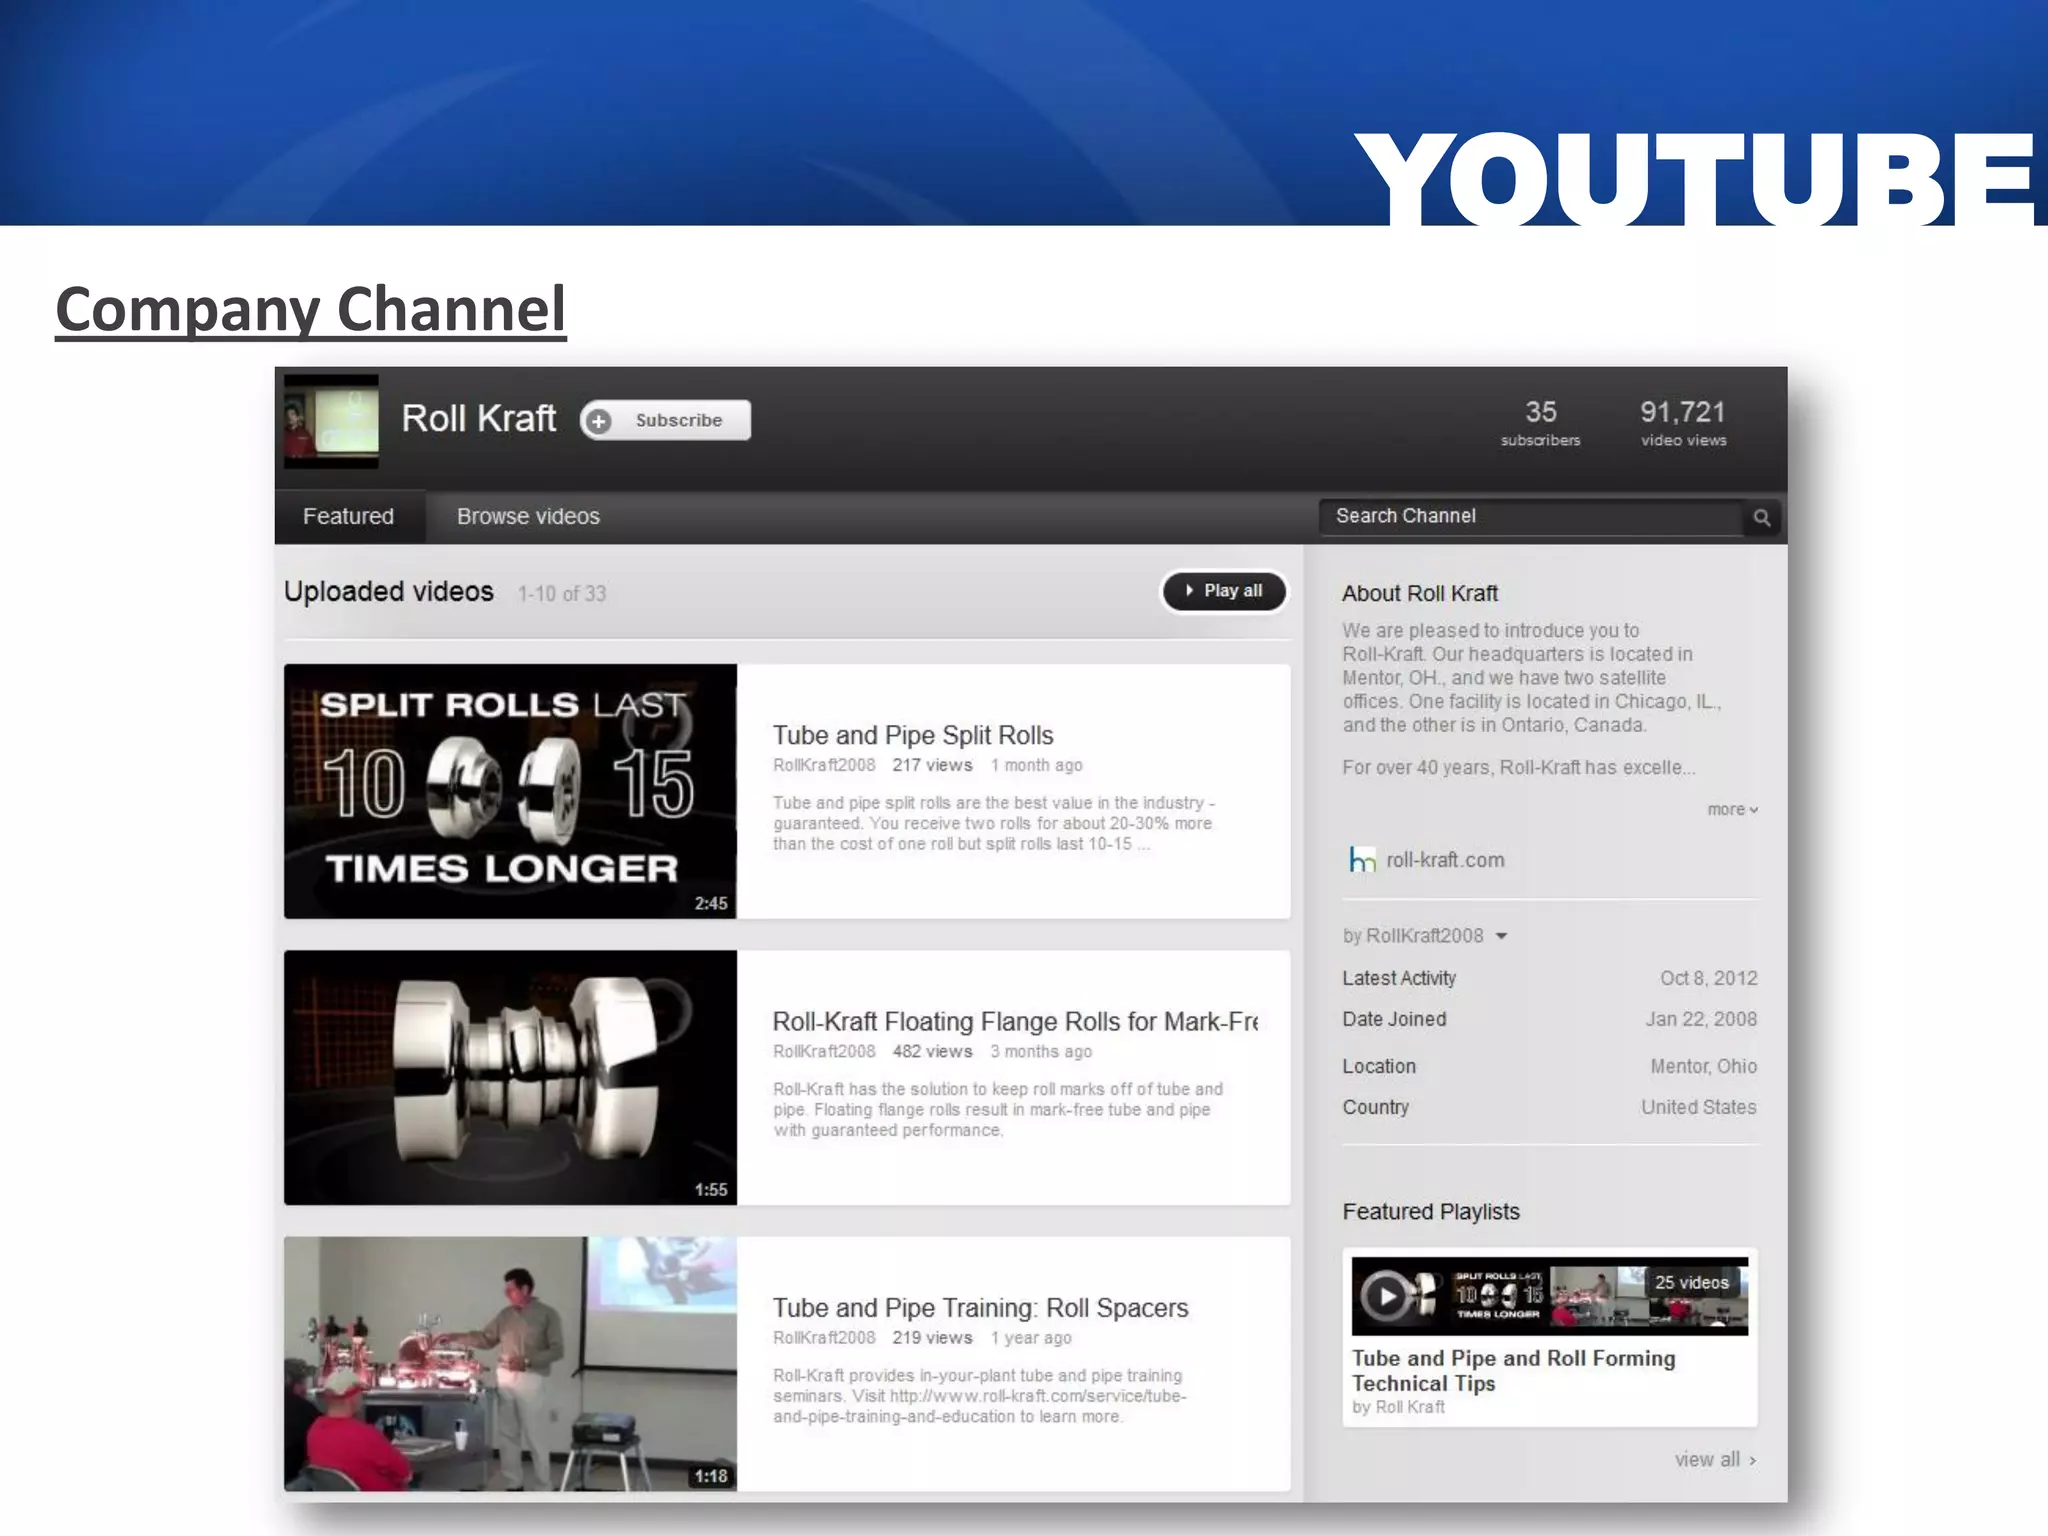Click the 1-10 of 33 counter
This screenshot has width=2048, height=1536.
pos(562,594)
